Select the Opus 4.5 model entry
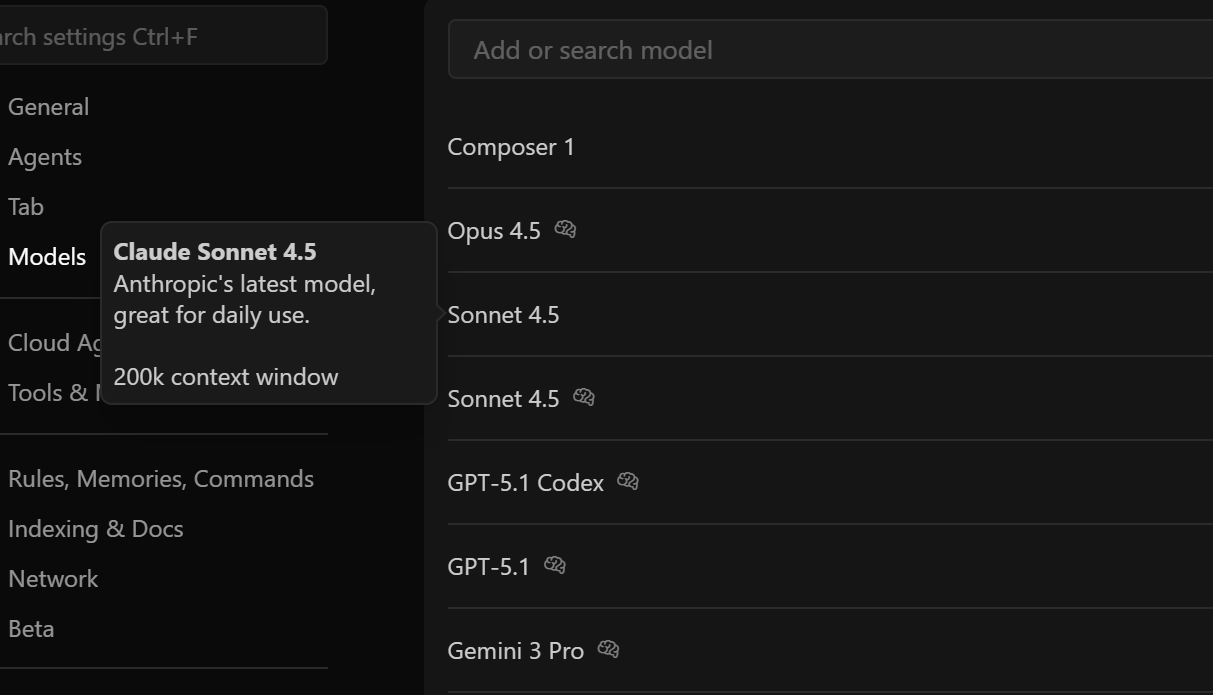The width and height of the screenshot is (1213, 695). click(830, 231)
